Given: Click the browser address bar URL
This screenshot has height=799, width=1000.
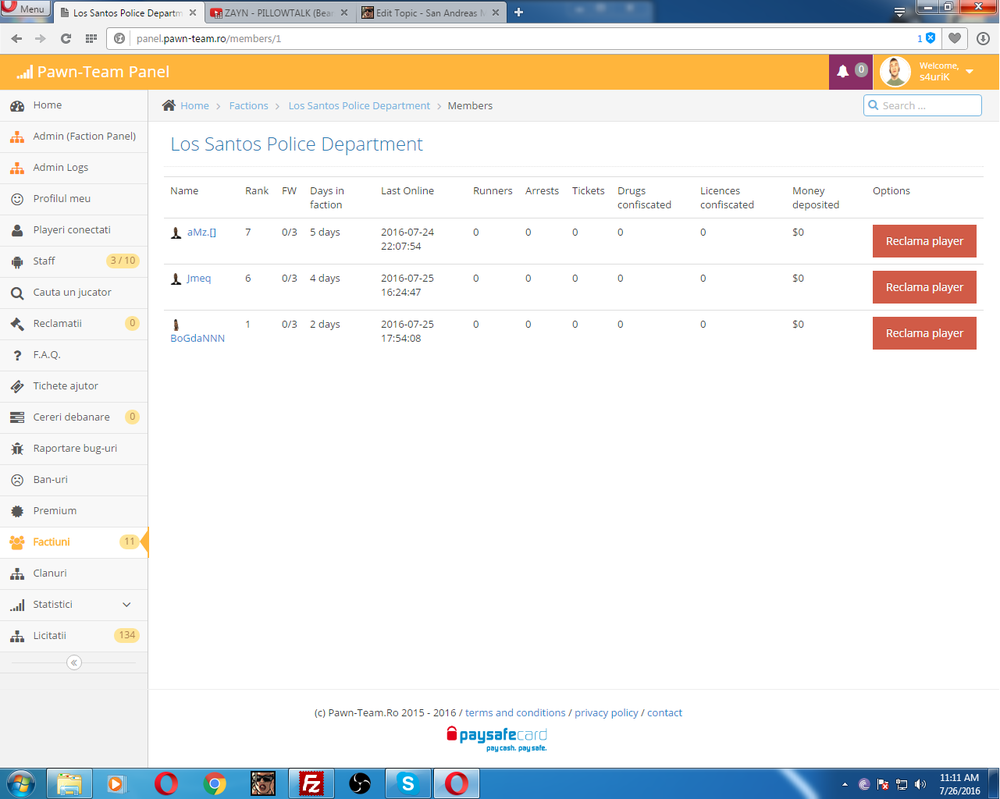Looking at the screenshot, I should coord(209,38).
